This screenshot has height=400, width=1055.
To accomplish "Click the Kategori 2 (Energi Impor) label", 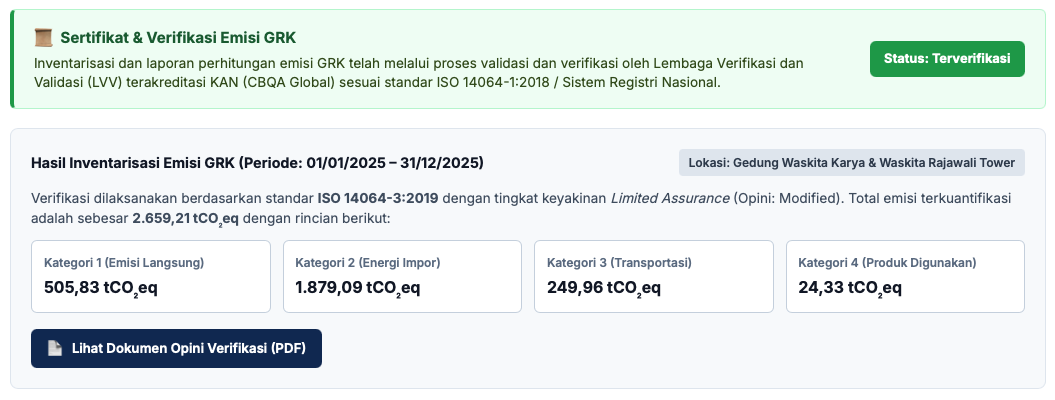I will click(x=367, y=263).
